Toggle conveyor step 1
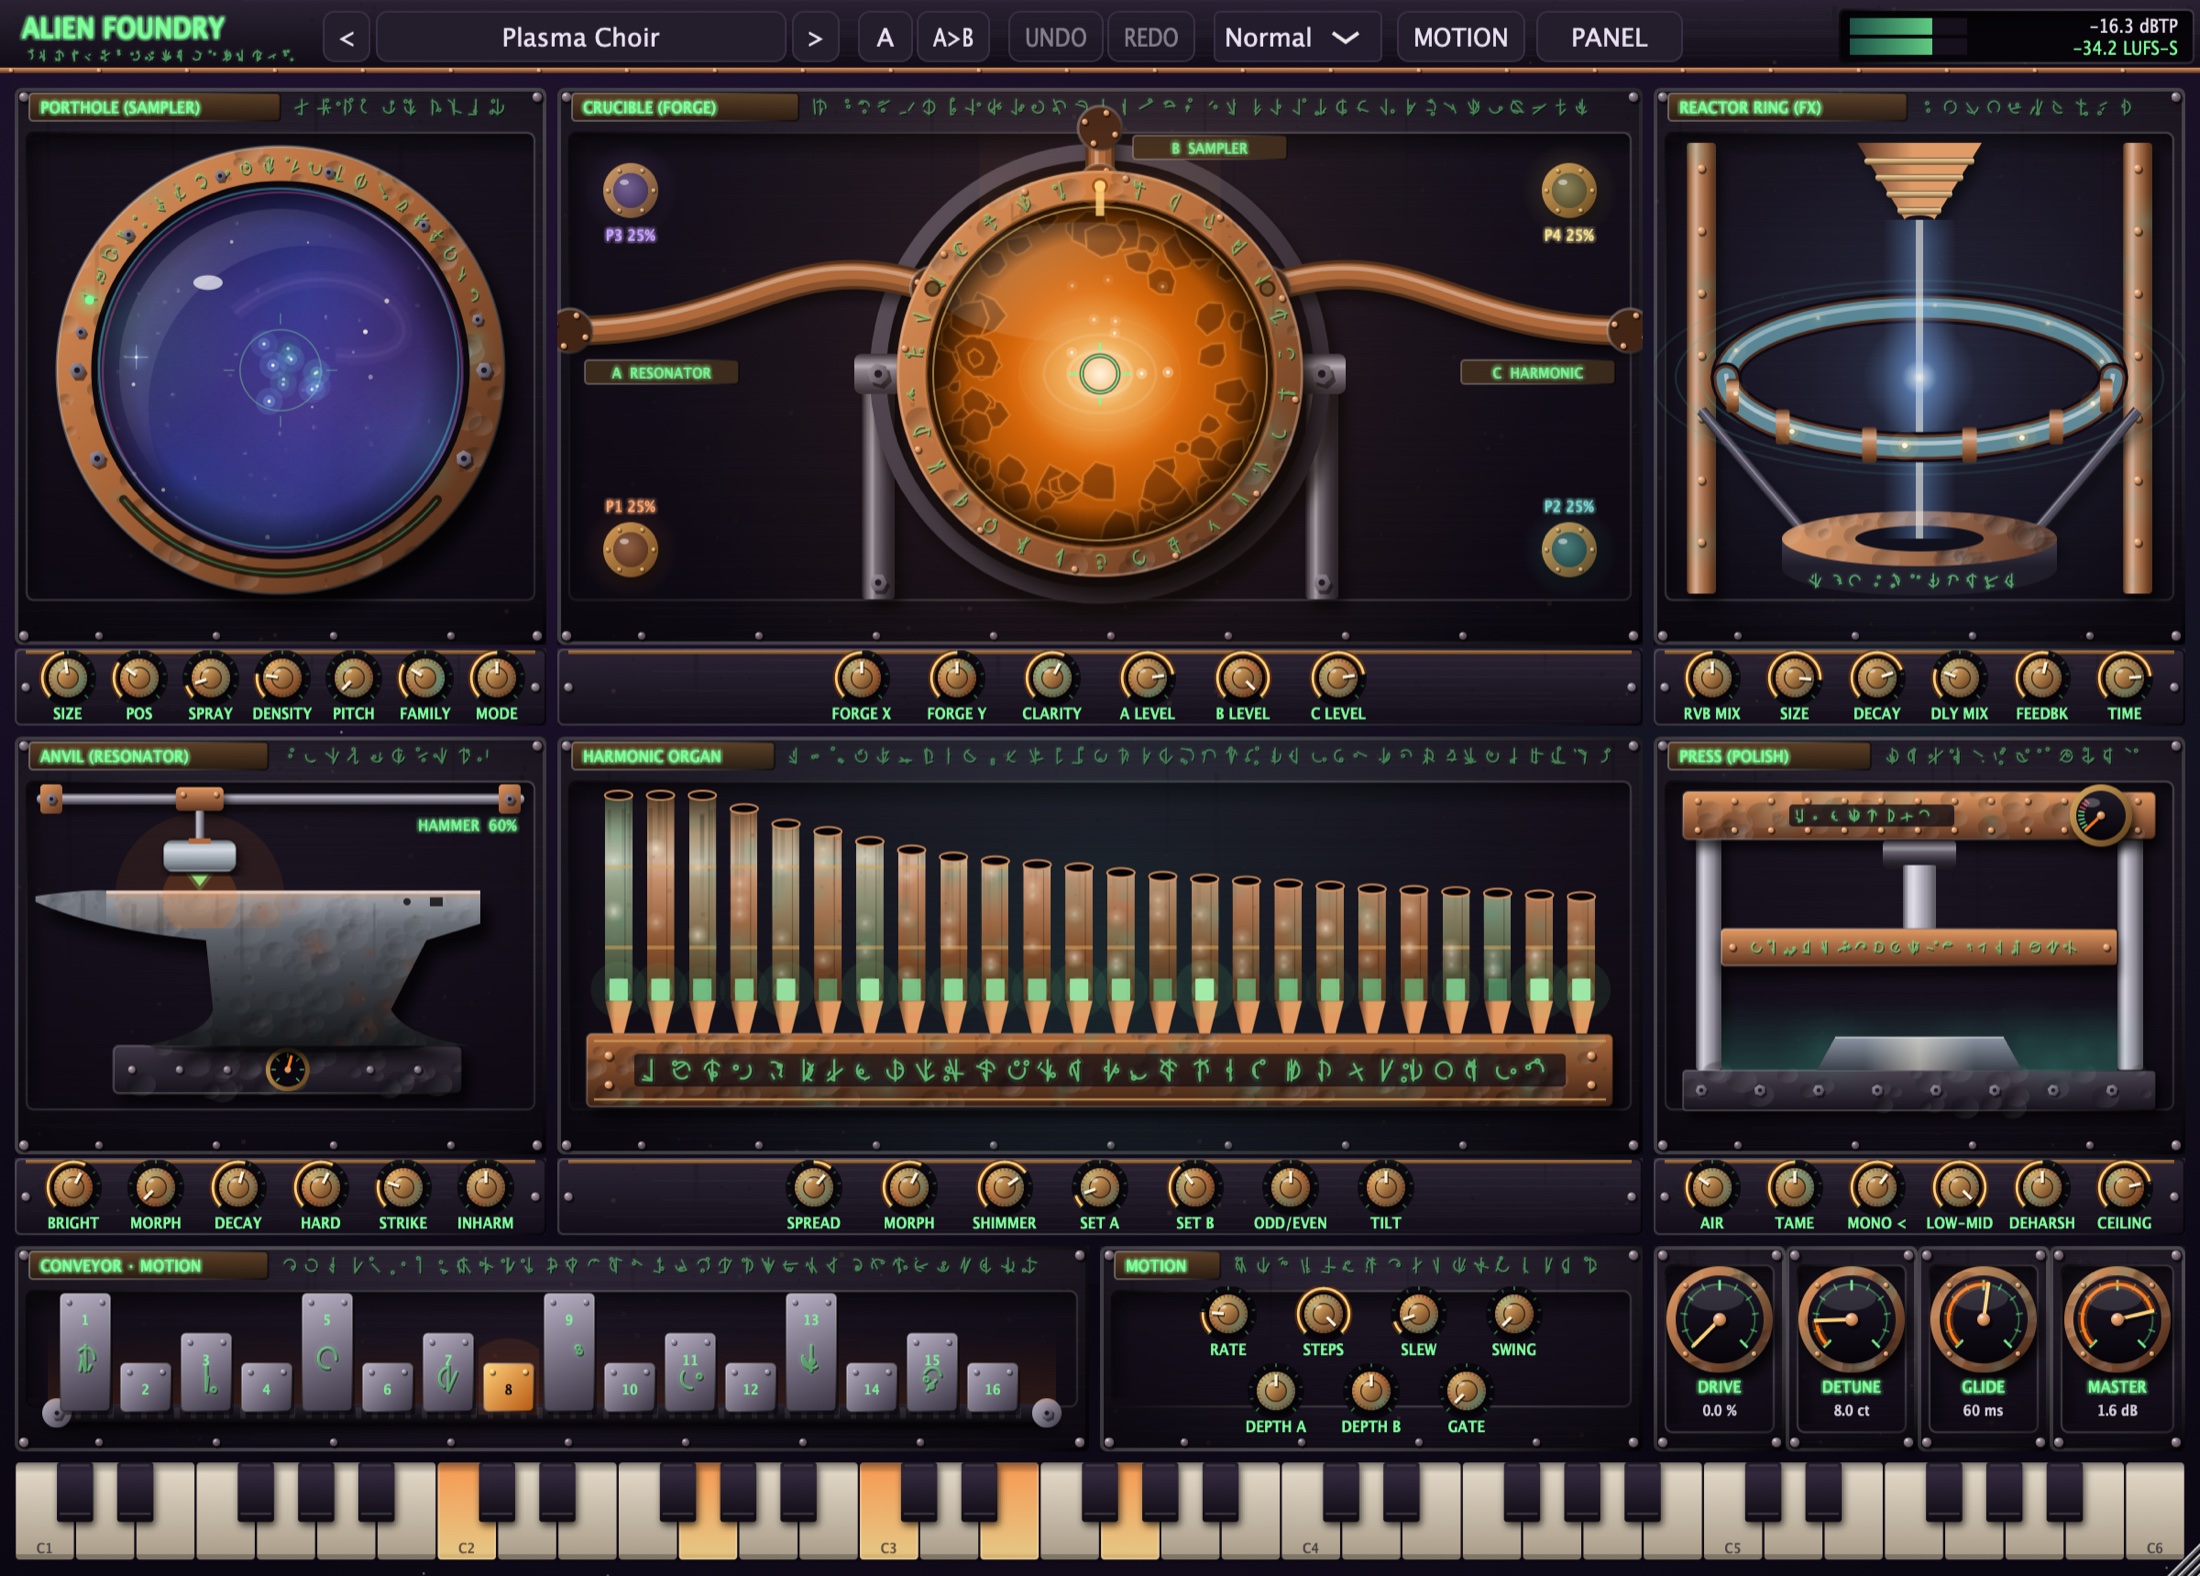Viewport: 2200px width, 1576px height. point(85,1352)
